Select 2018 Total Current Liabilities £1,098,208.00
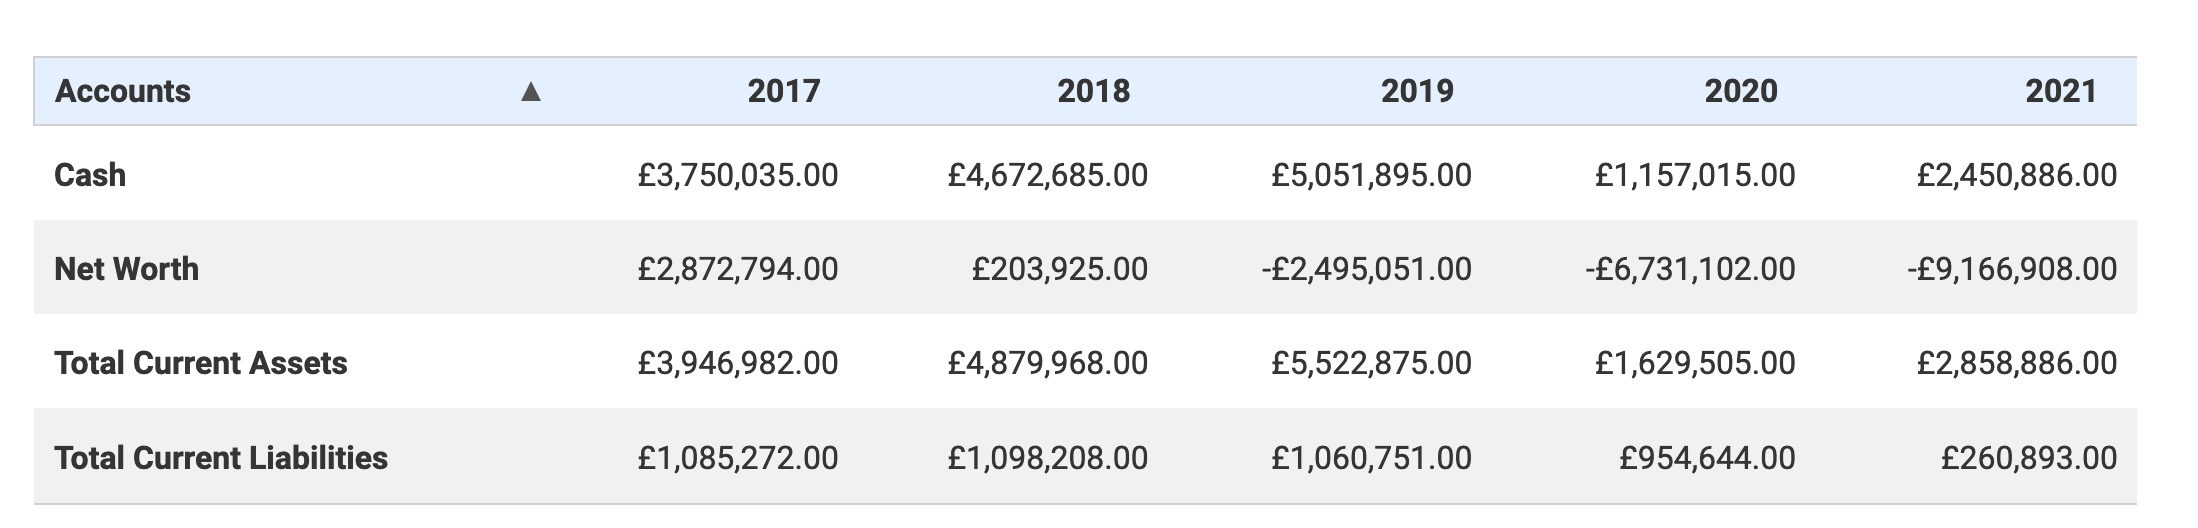Viewport: 2198px width, 528px height. click(1048, 458)
